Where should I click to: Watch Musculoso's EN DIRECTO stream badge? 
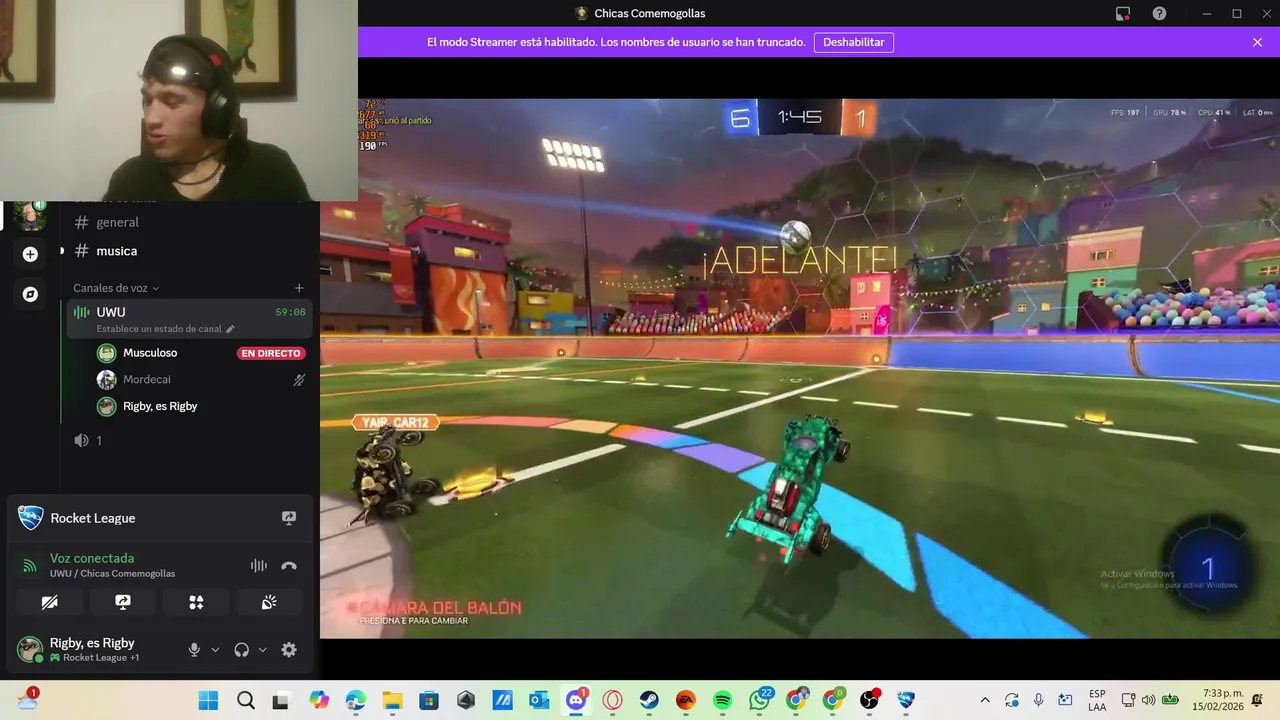(271, 353)
